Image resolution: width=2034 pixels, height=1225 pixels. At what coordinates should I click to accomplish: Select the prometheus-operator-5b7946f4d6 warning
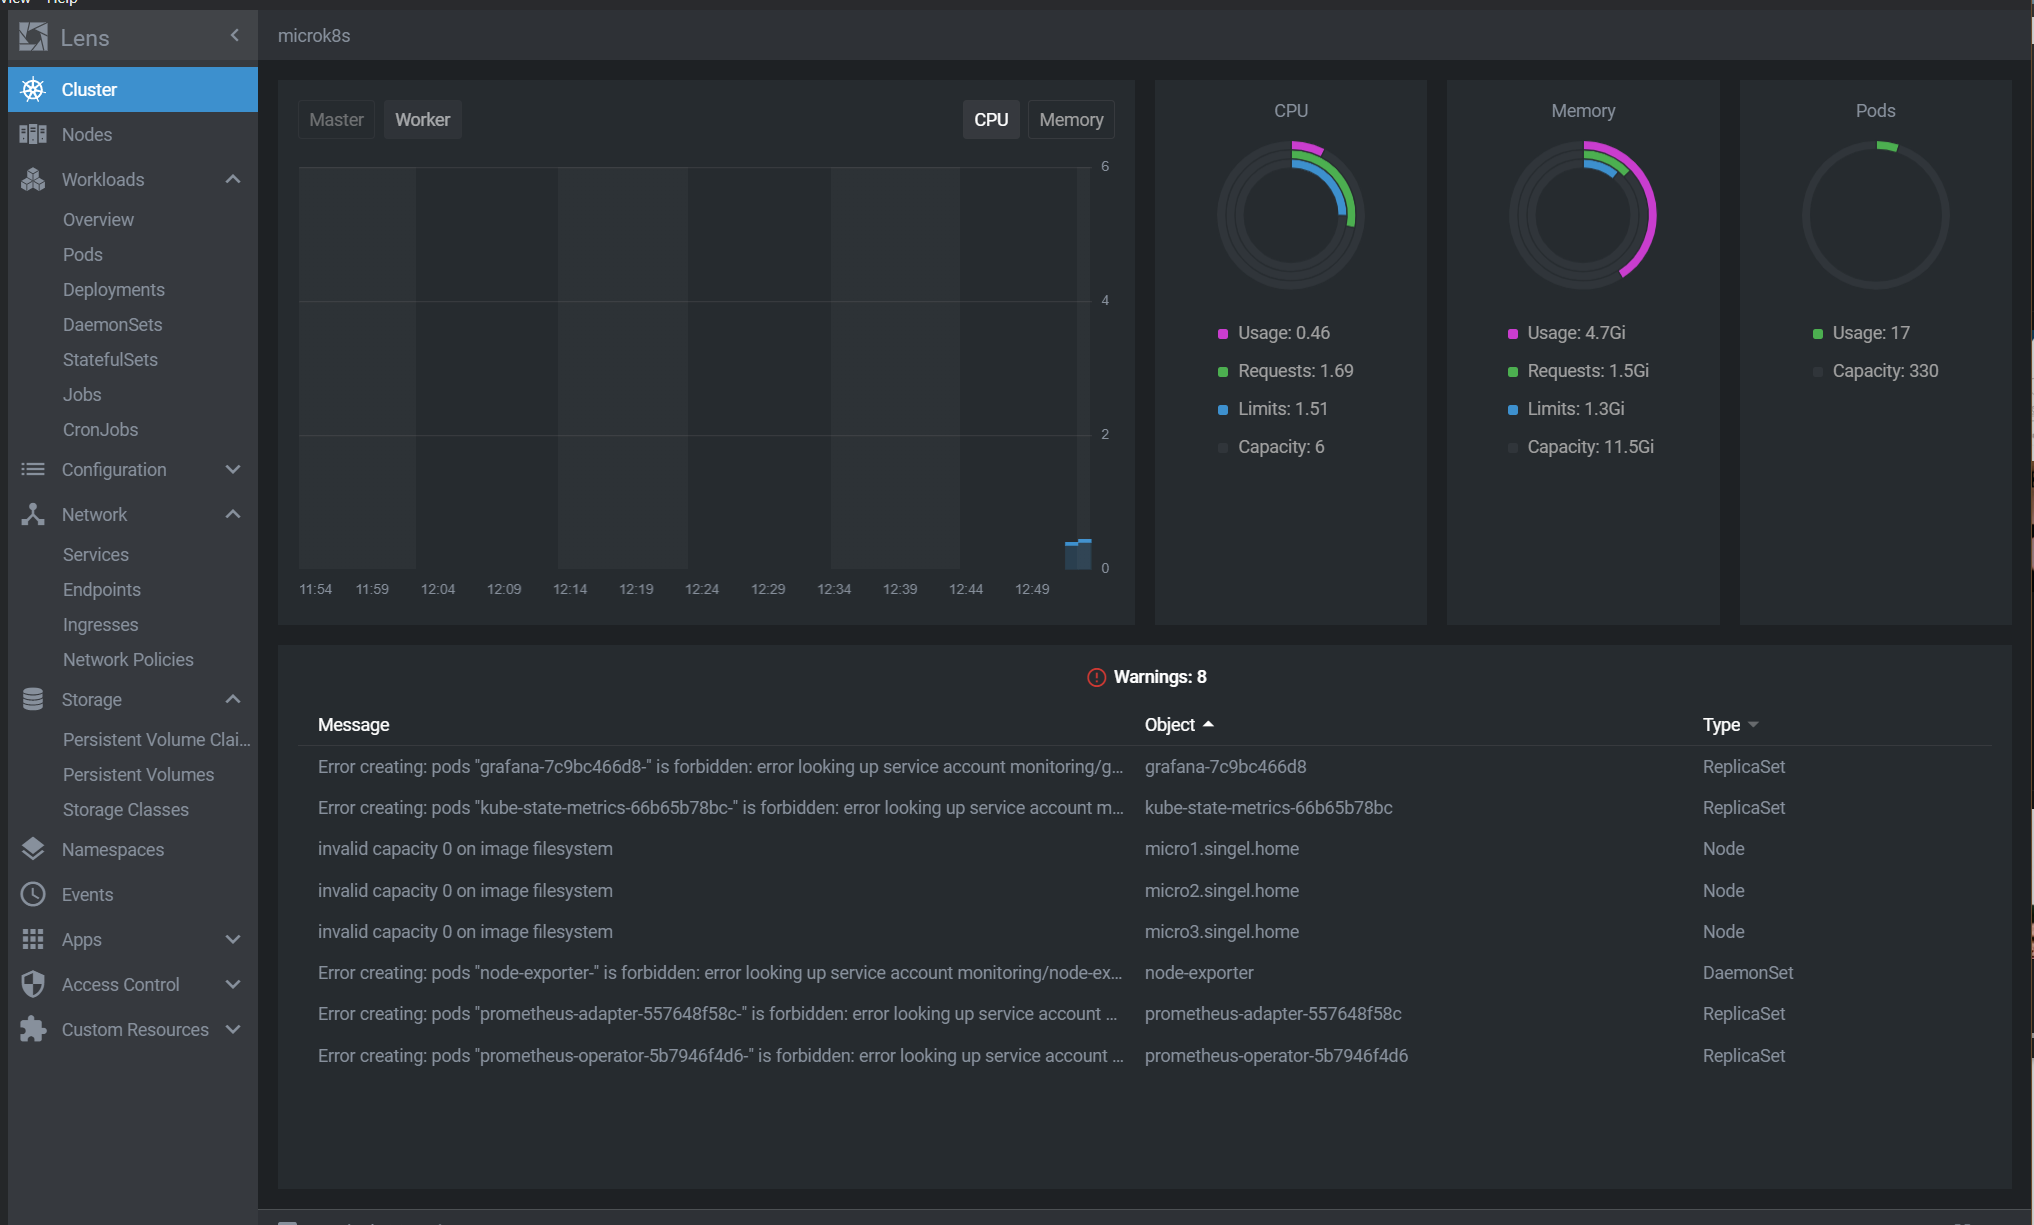tap(1144, 1055)
